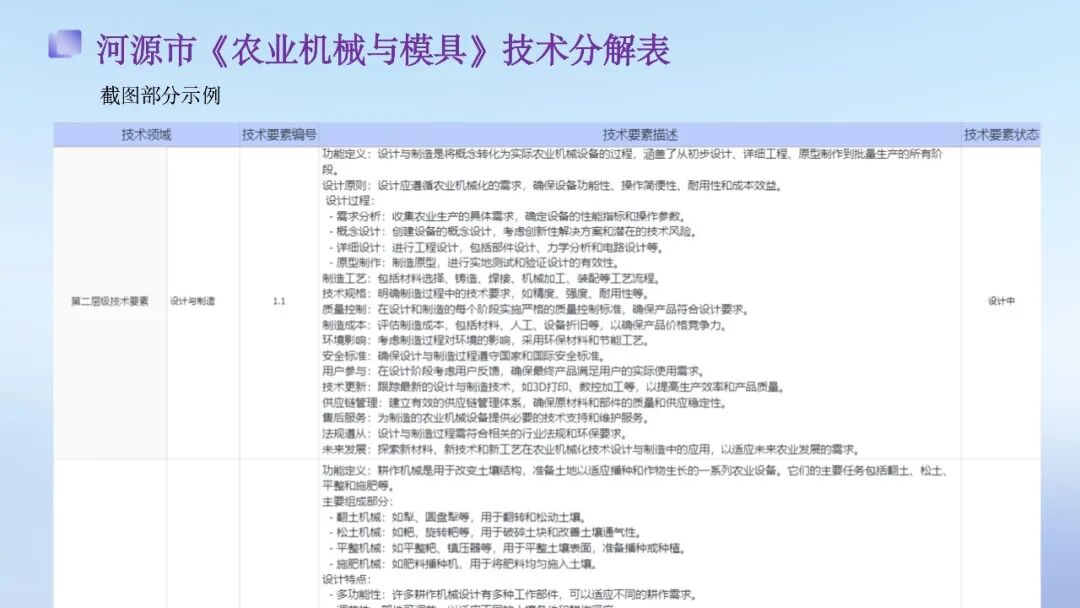1080x608 pixels.
Task: Select the 技术要素描述 column header
Action: pyautogui.click(x=640, y=135)
